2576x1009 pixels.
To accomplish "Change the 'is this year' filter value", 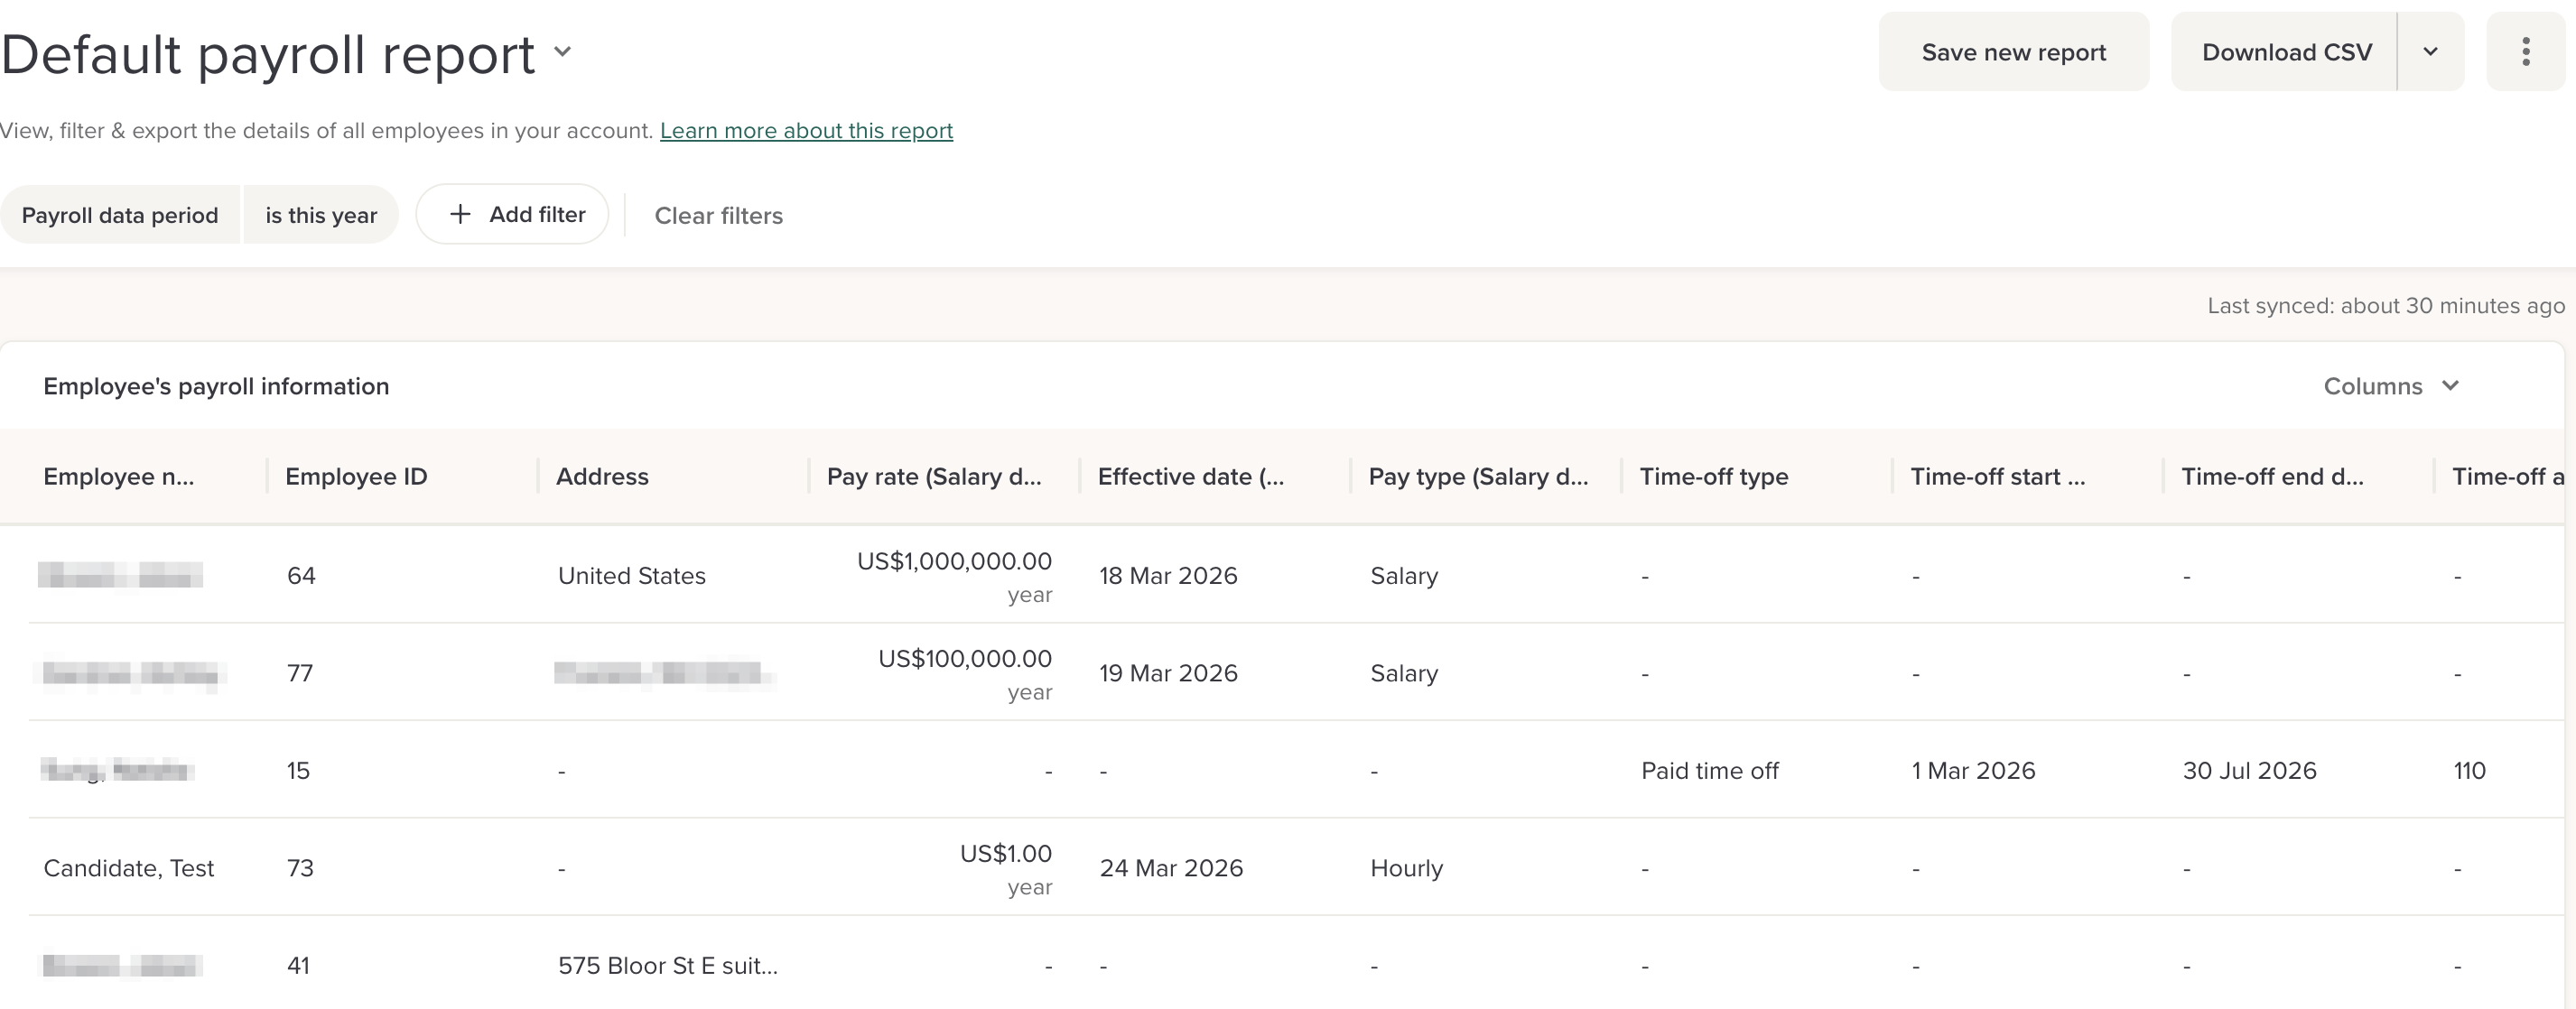I will 321,215.
